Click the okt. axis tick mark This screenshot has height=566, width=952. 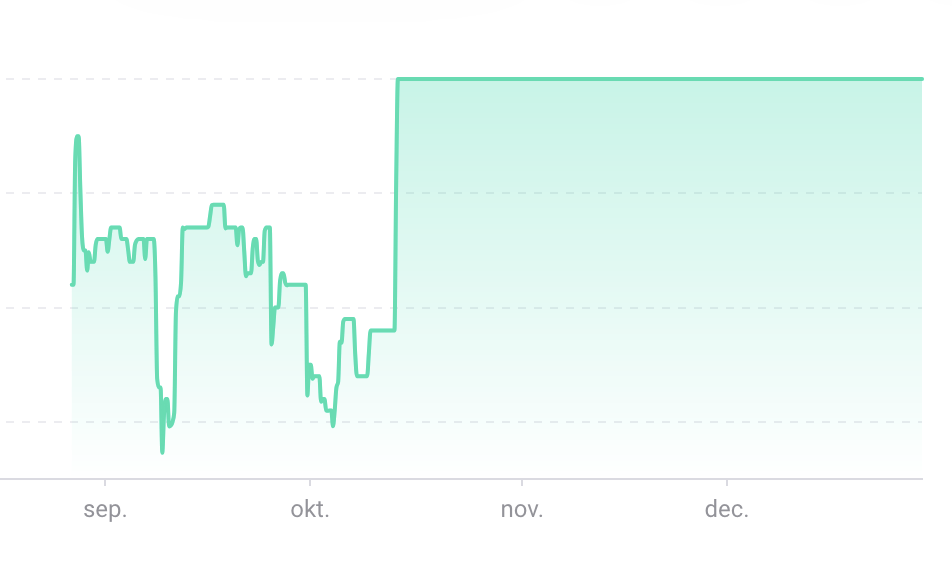coord(310,482)
